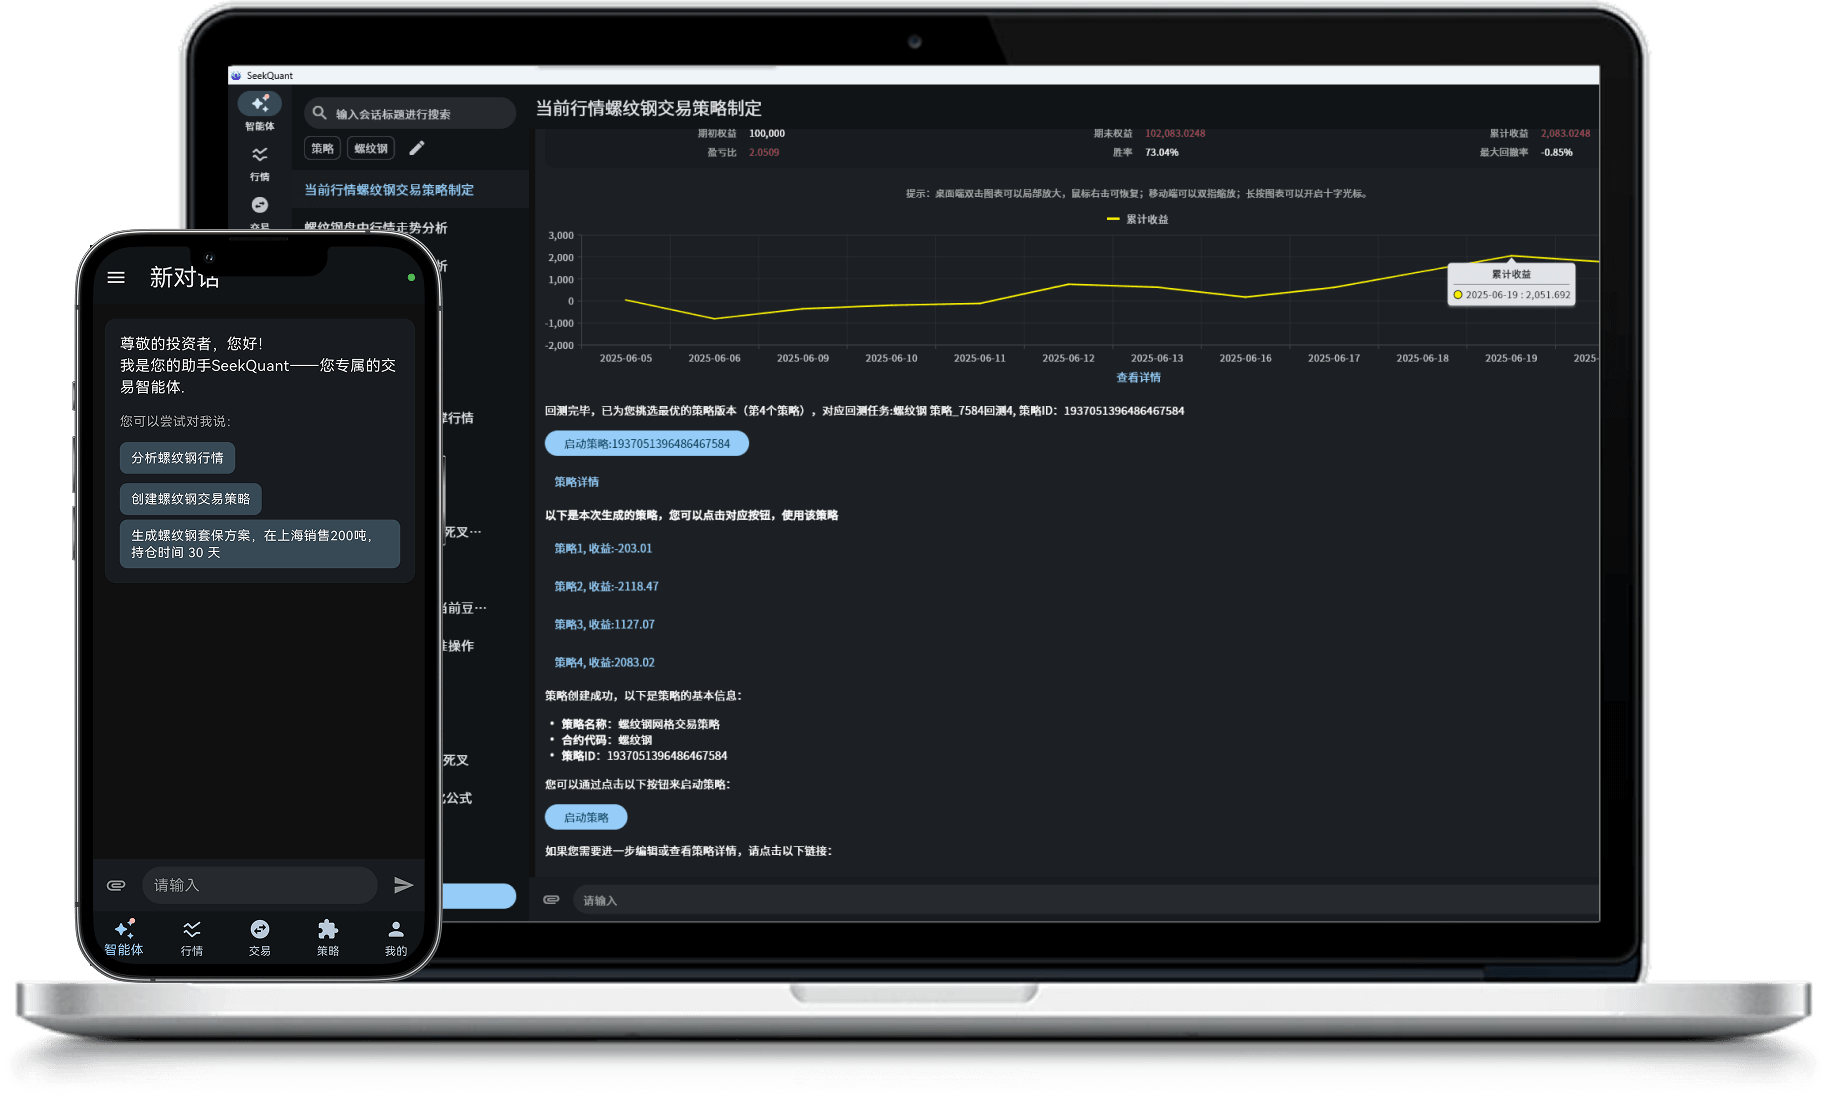Viewport: 1826px width, 1102px height.
Task: Click the attachment icon in phone chat
Action: point(116,885)
